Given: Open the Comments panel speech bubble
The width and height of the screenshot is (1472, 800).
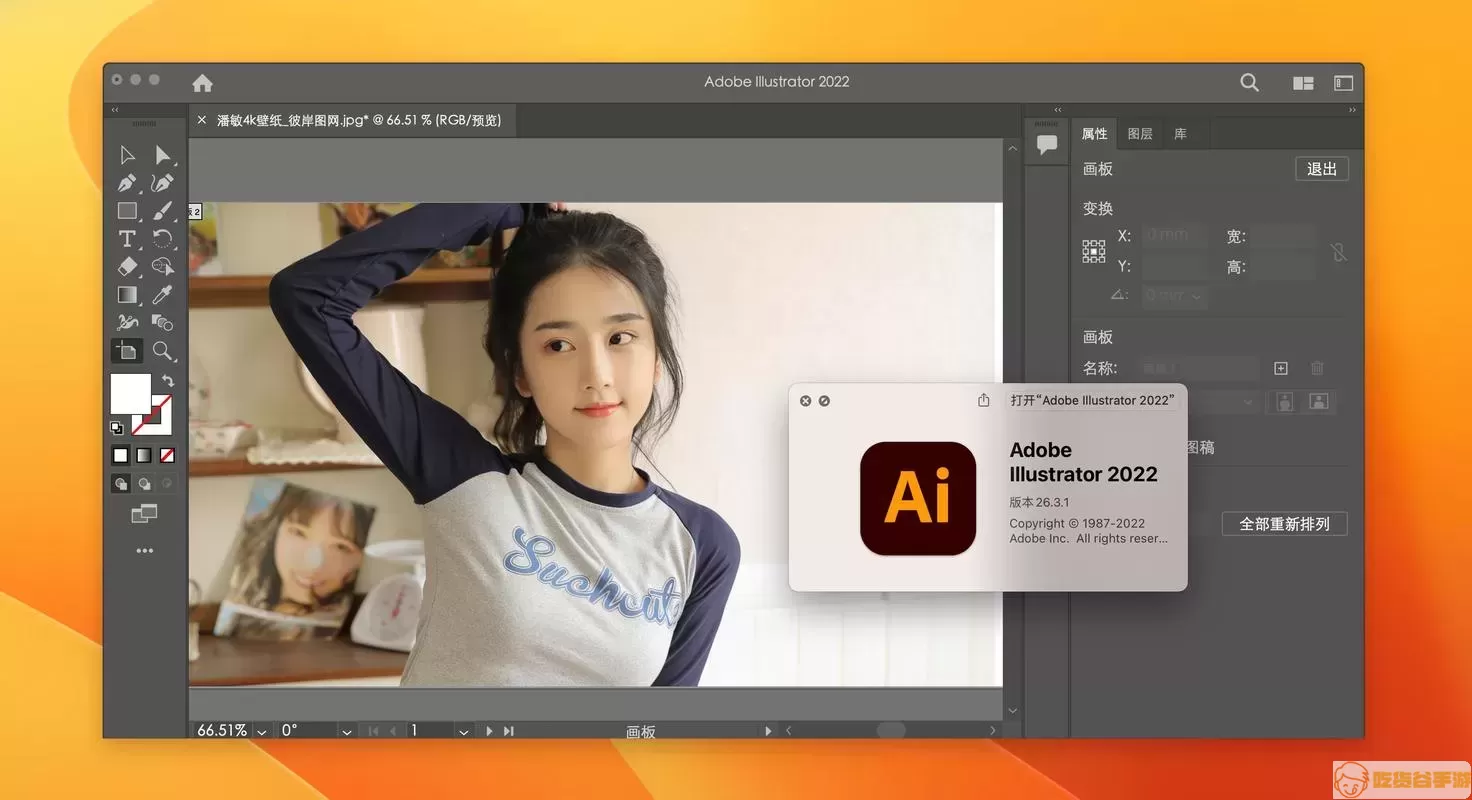Looking at the screenshot, I should coord(1047,145).
